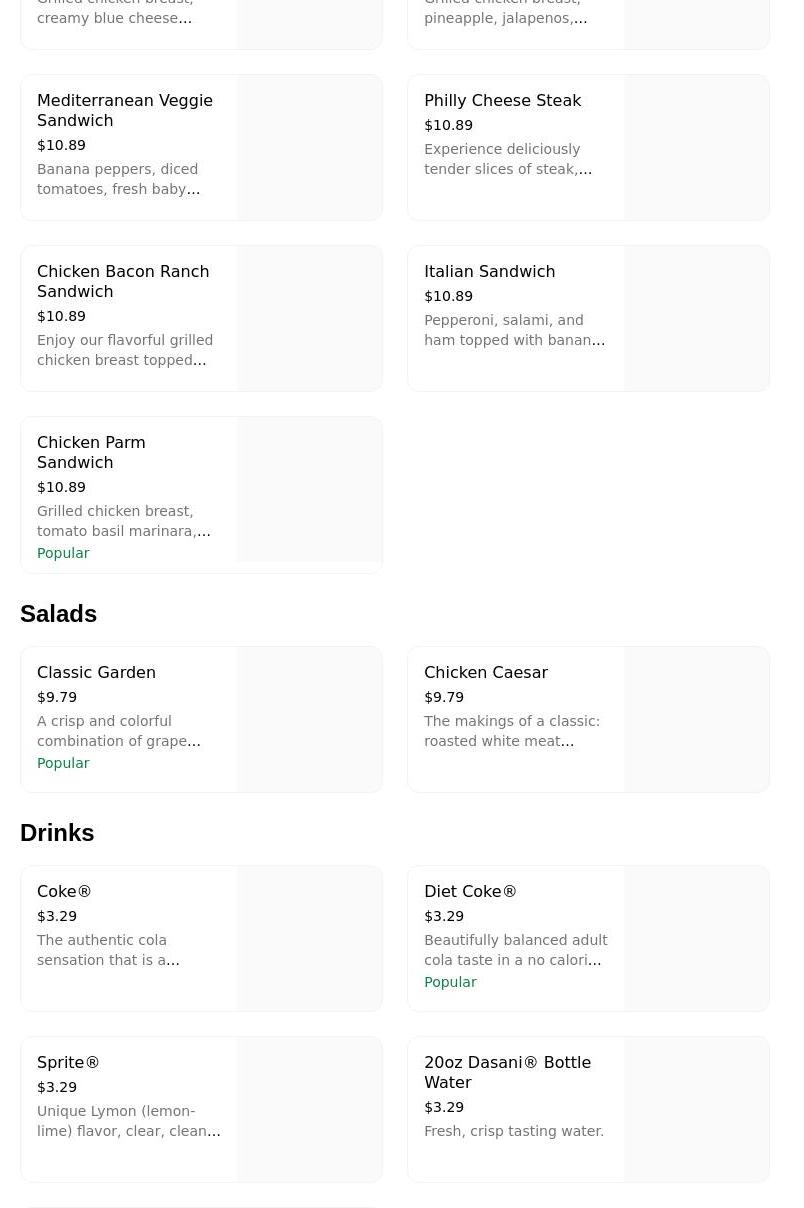Open Chicken Bacon Ranch Sandwich details
The width and height of the screenshot is (804, 1208).
tap(123, 281)
